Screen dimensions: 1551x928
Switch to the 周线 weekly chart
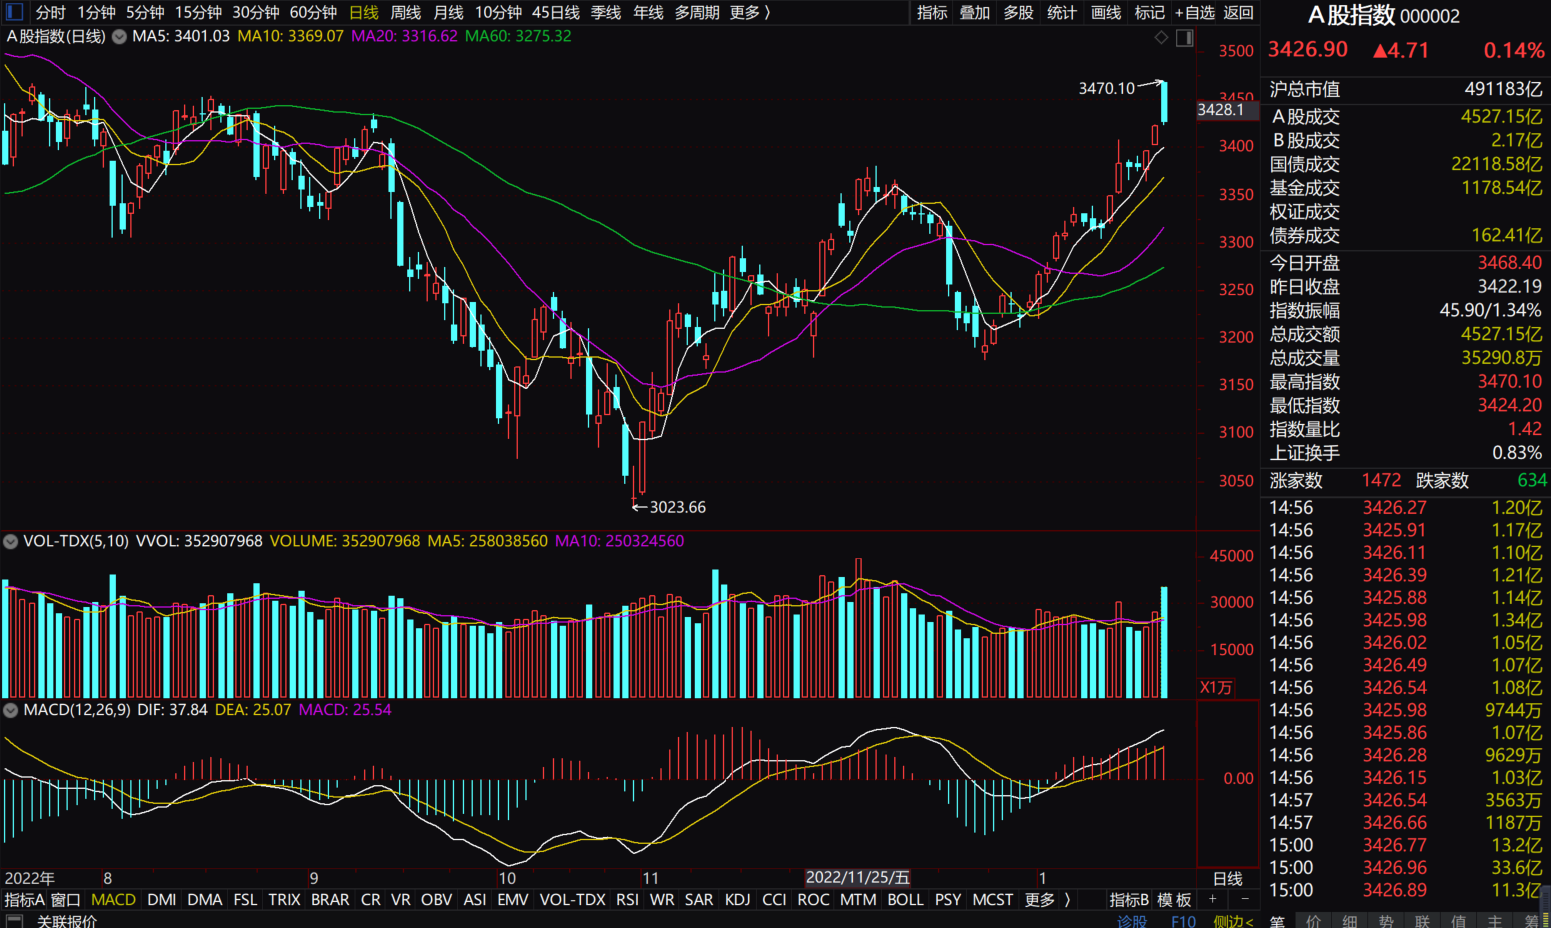point(405,12)
